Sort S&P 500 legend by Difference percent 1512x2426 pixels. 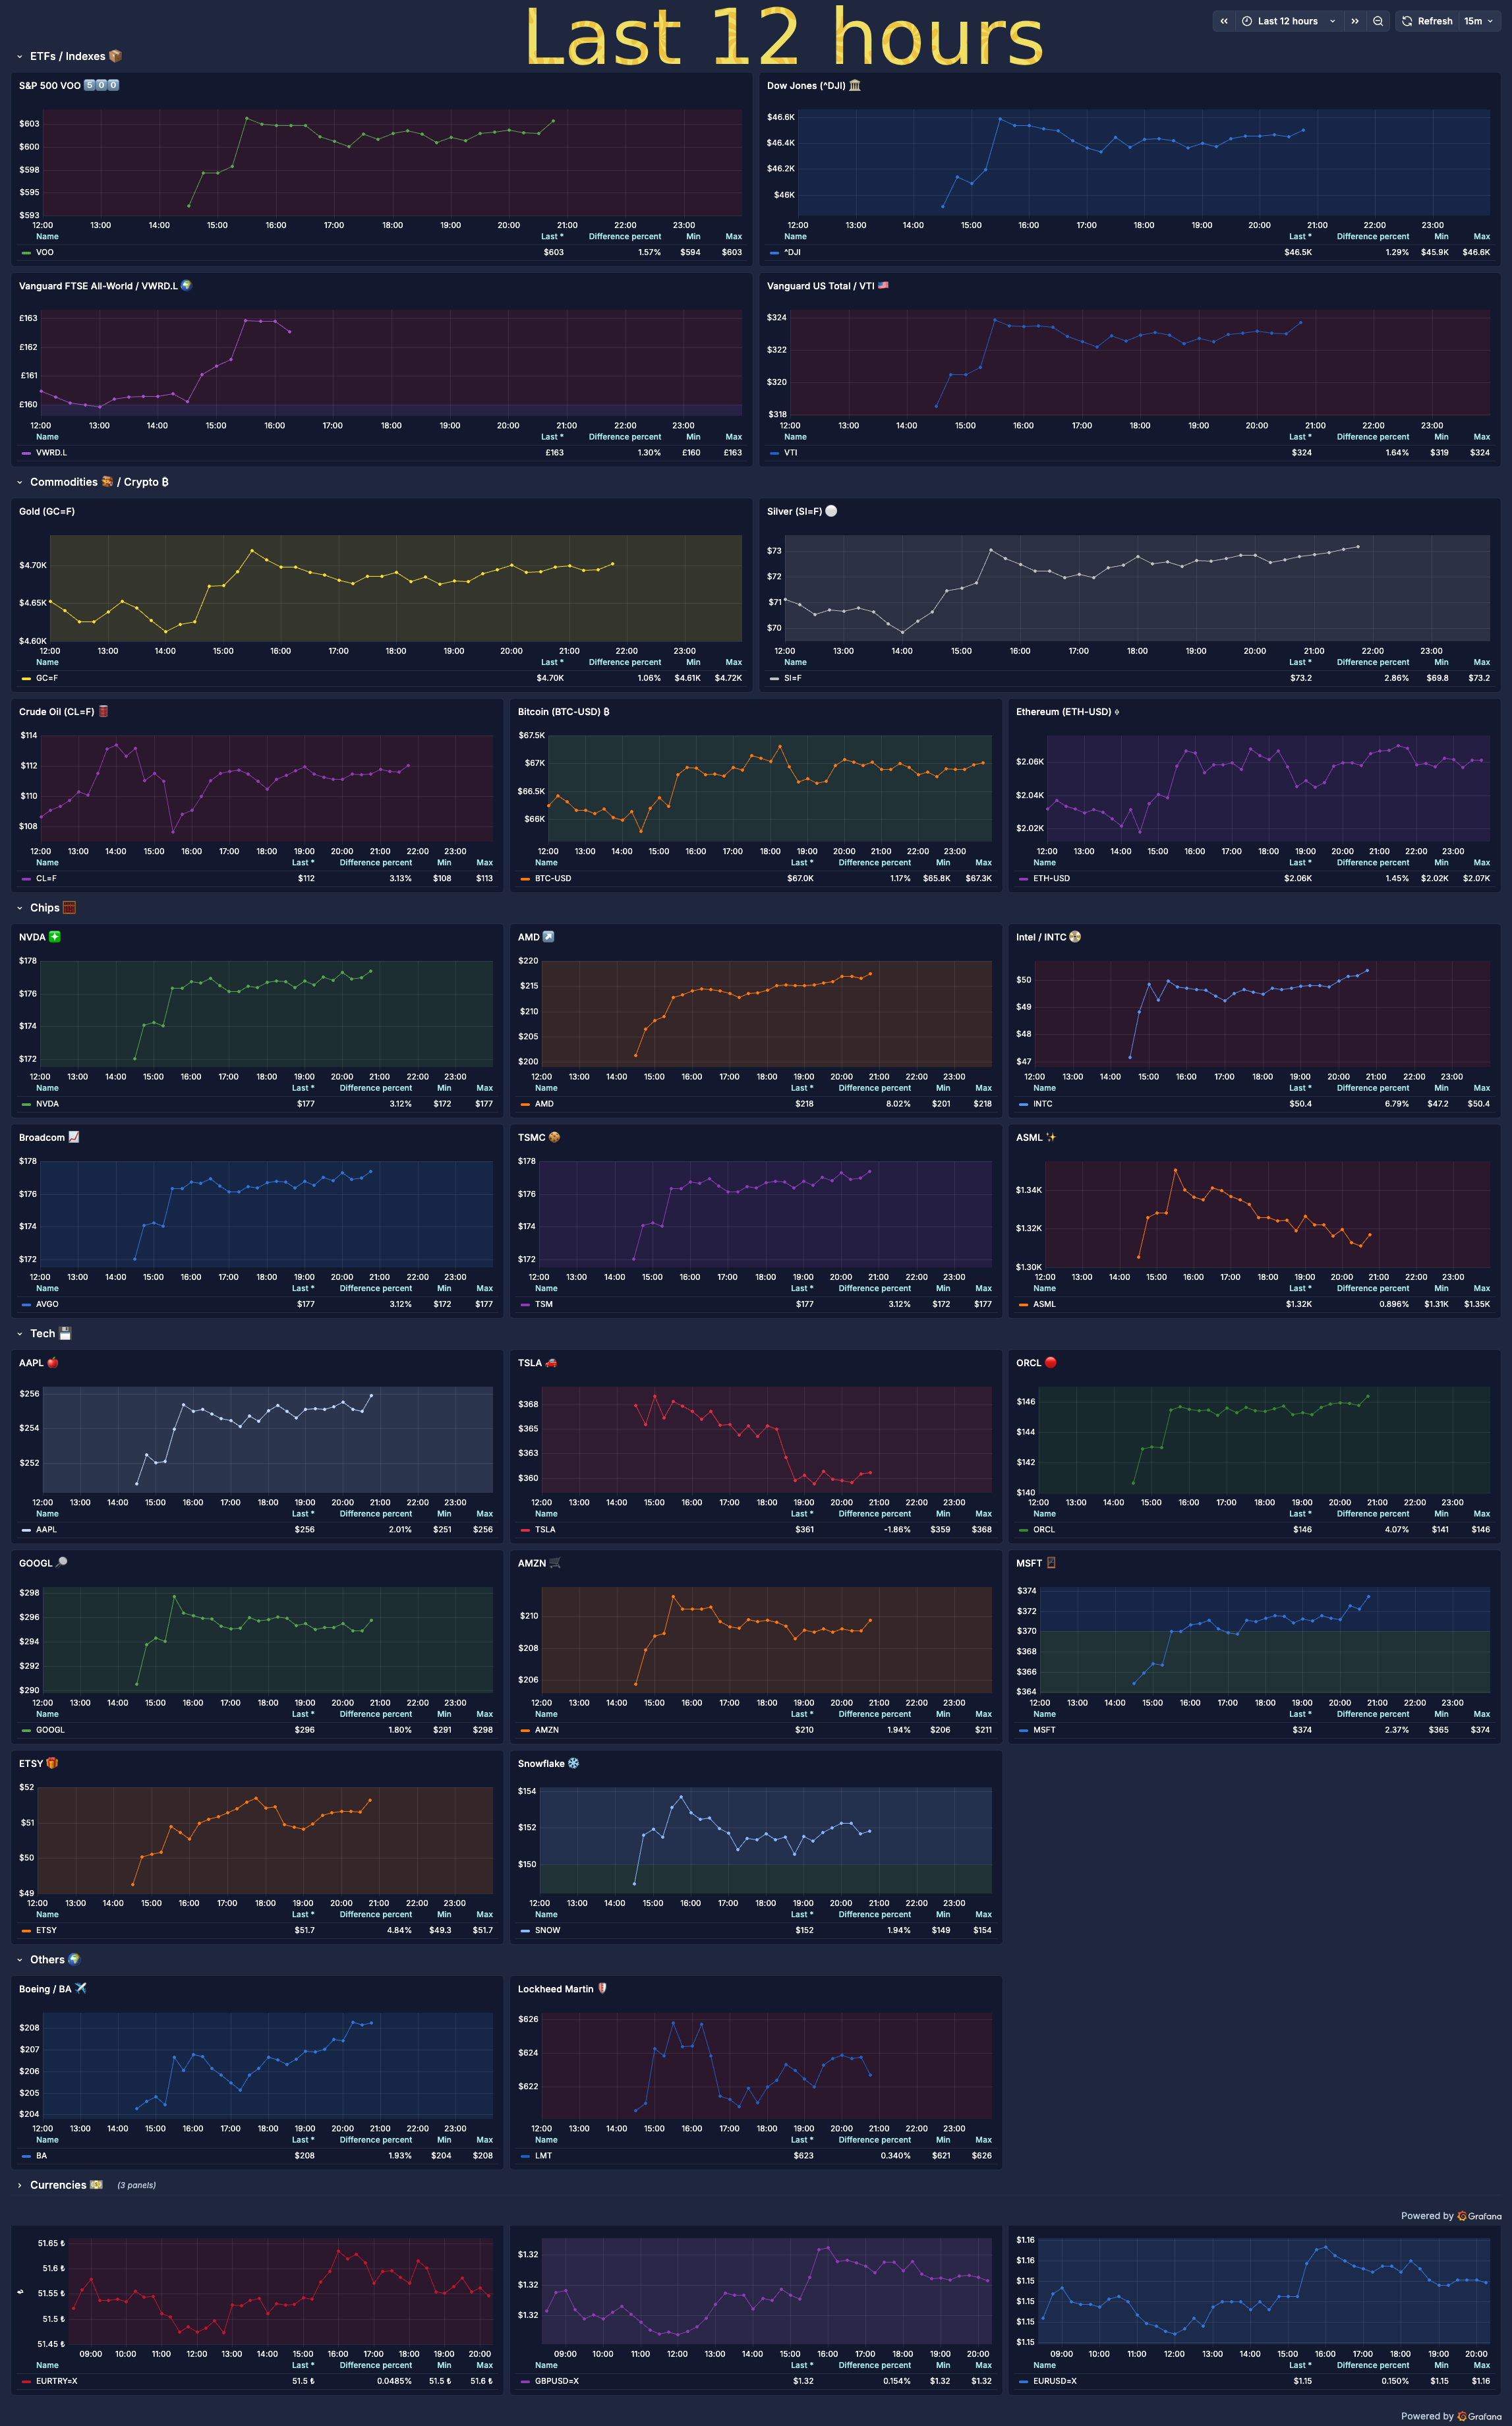coord(624,237)
